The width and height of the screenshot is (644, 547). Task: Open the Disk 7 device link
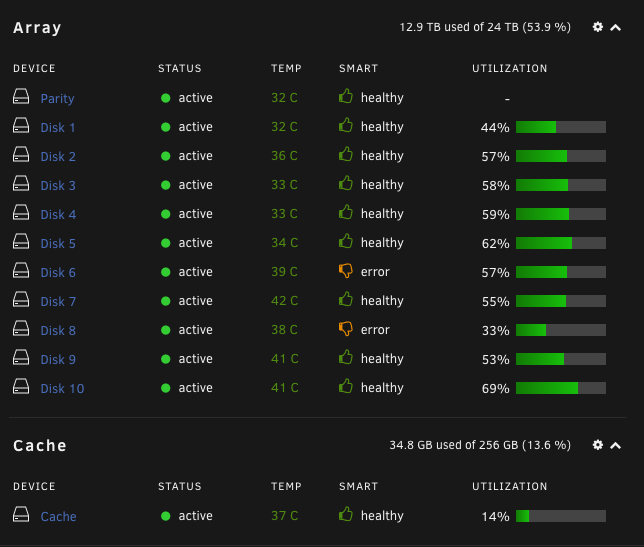click(58, 301)
